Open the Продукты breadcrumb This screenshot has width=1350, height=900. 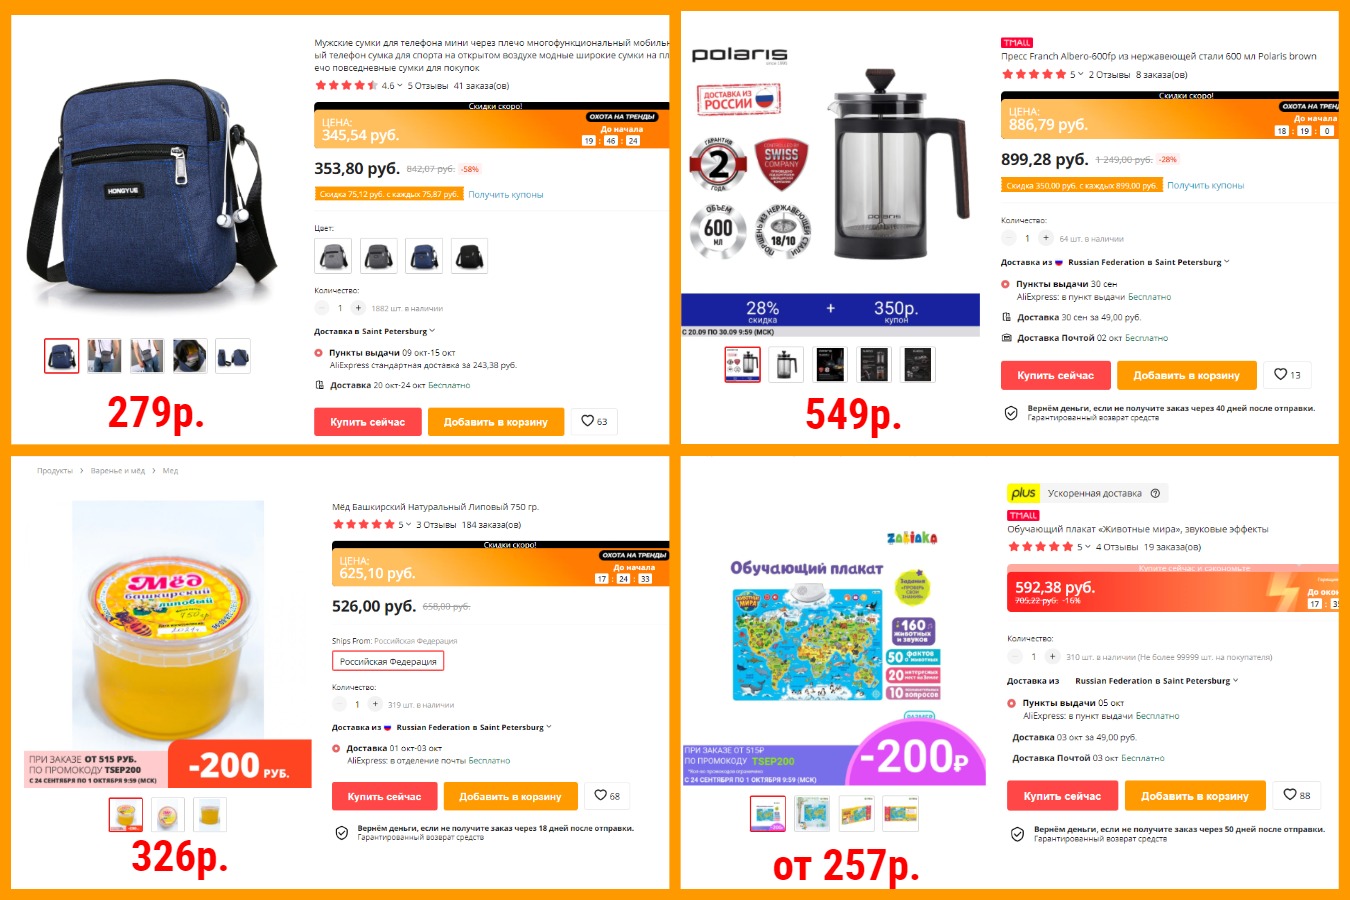pyautogui.click(x=55, y=471)
